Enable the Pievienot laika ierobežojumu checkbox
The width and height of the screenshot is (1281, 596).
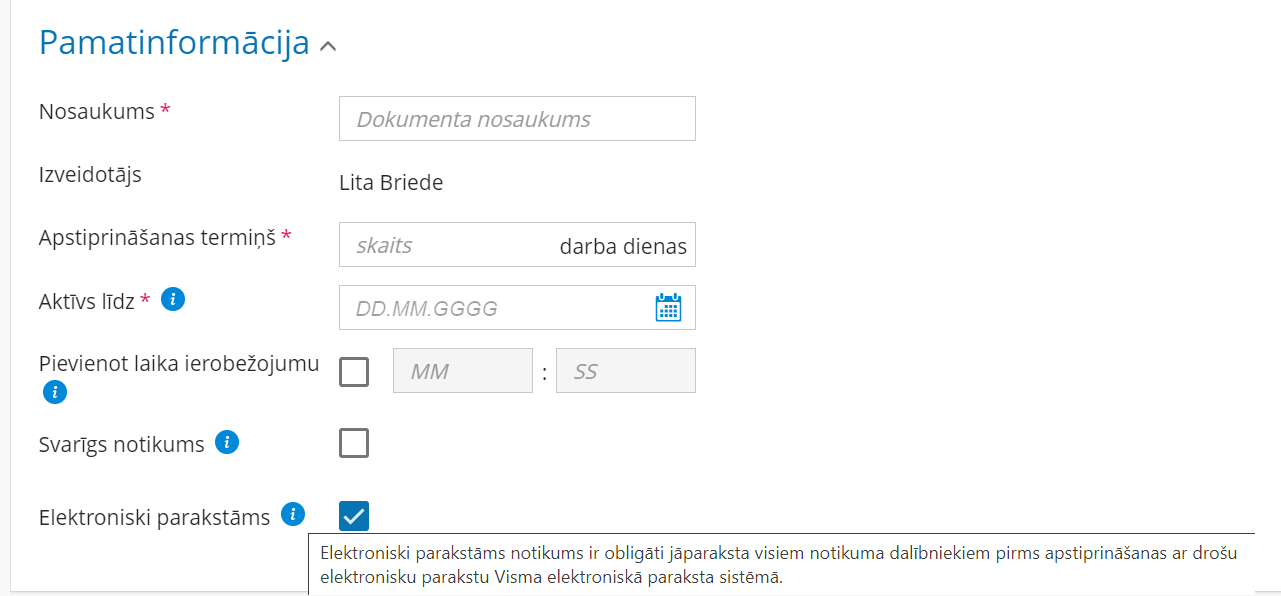point(353,370)
